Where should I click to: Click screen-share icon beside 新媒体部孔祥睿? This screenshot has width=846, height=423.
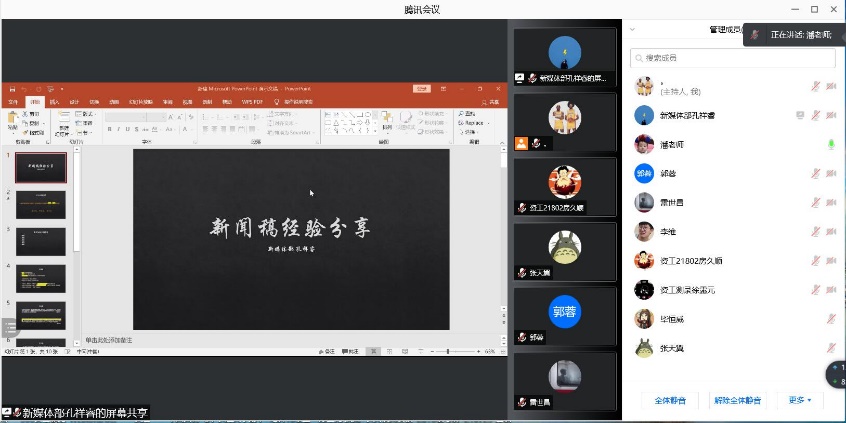(799, 116)
